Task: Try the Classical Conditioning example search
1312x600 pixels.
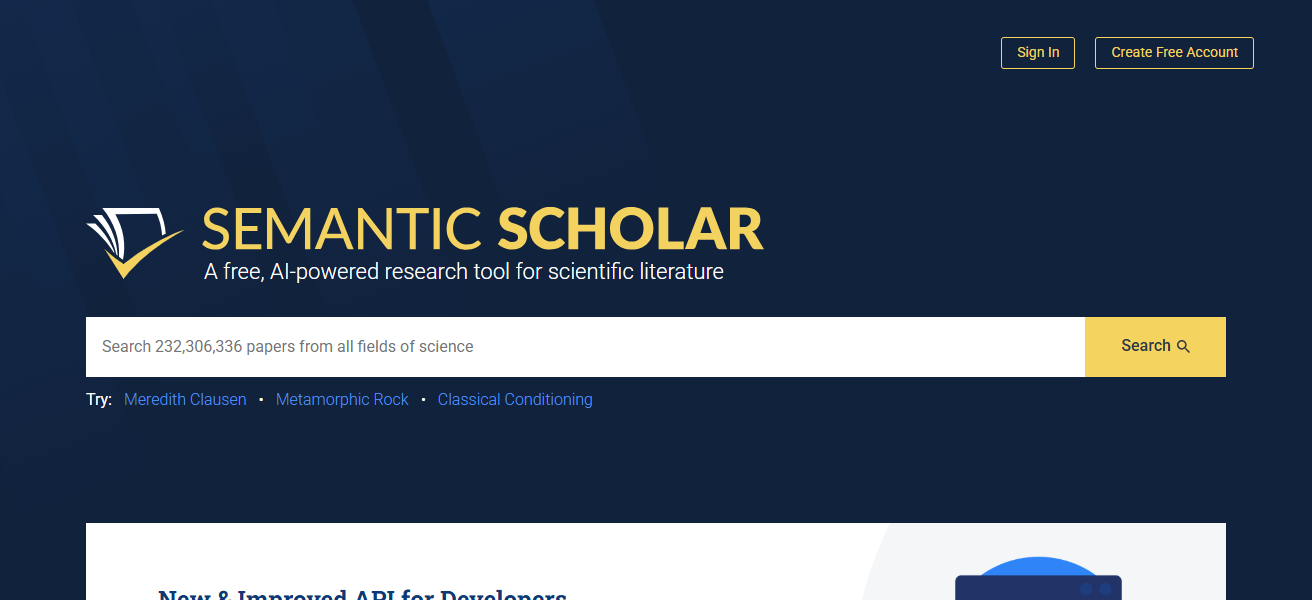Action: [x=515, y=399]
